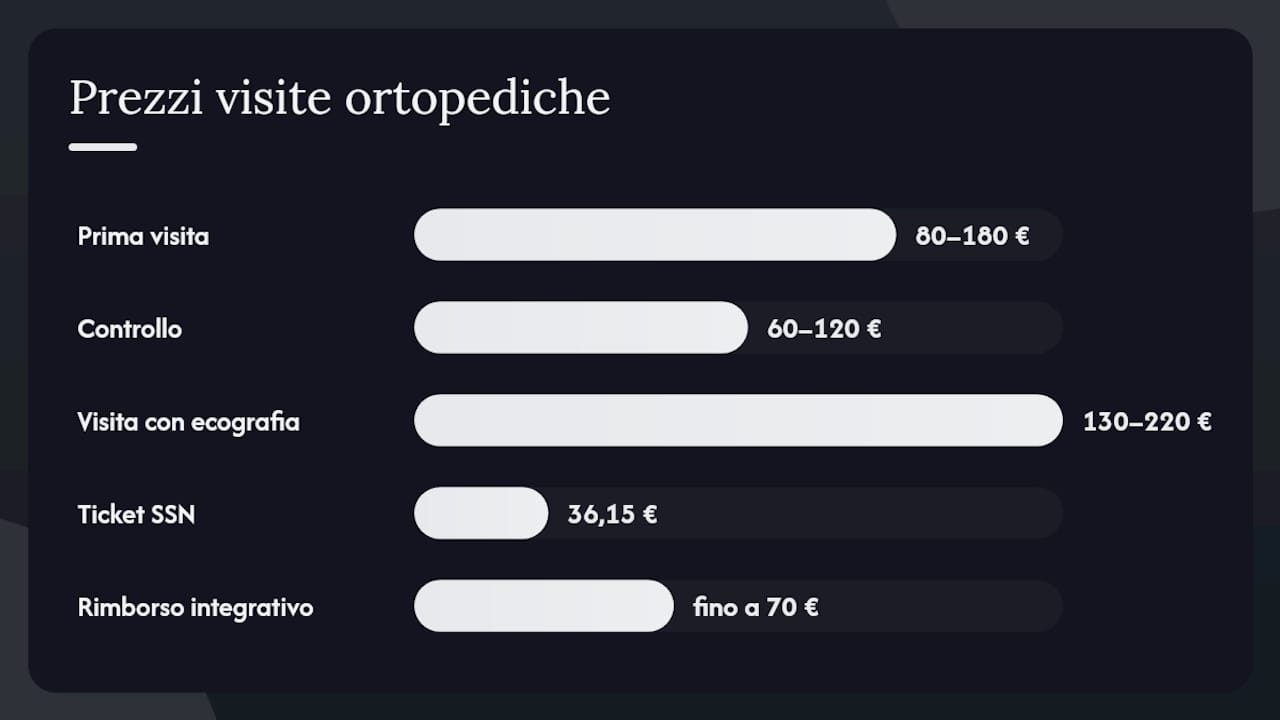Click the Controllo white bar
The width and height of the screenshot is (1280, 720).
click(x=581, y=328)
